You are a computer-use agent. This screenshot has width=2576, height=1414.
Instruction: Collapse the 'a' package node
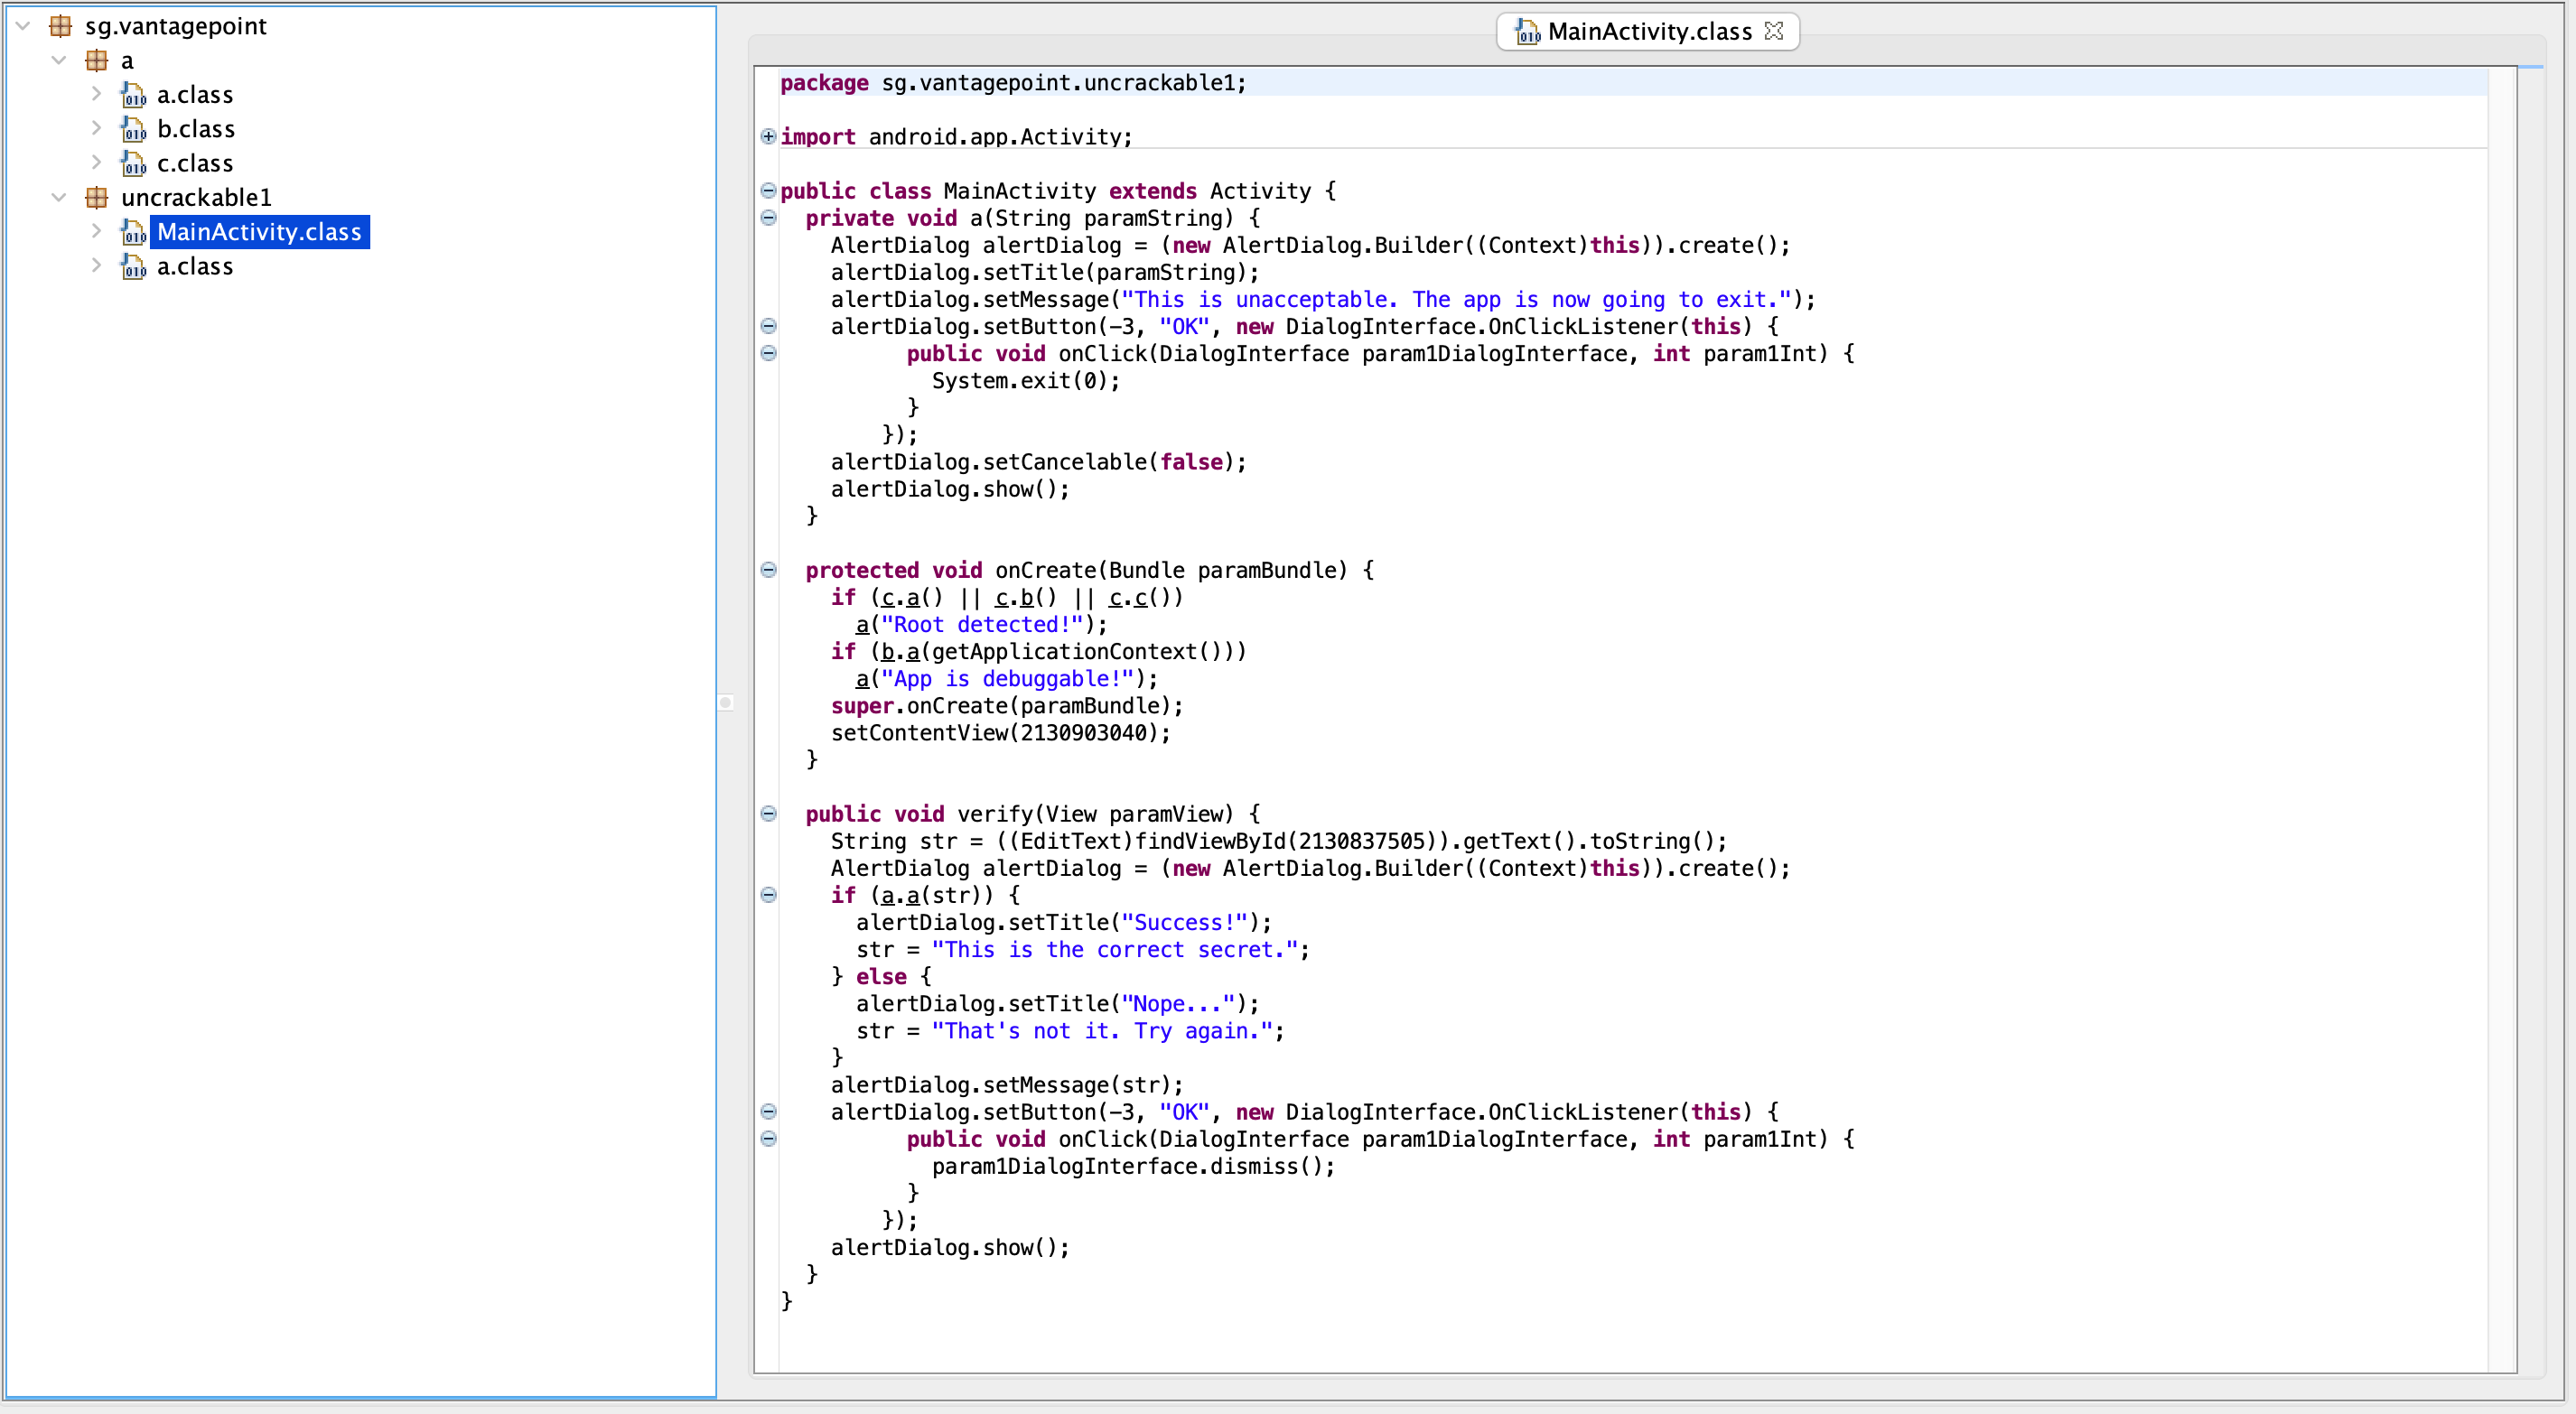tap(59, 60)
